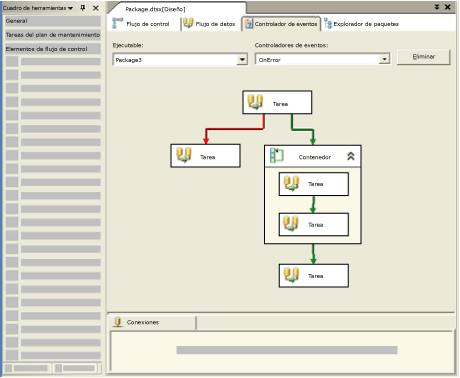Expand the General toolbox section
The height and width of the screenshot is (378, 460).
point(53,21)
